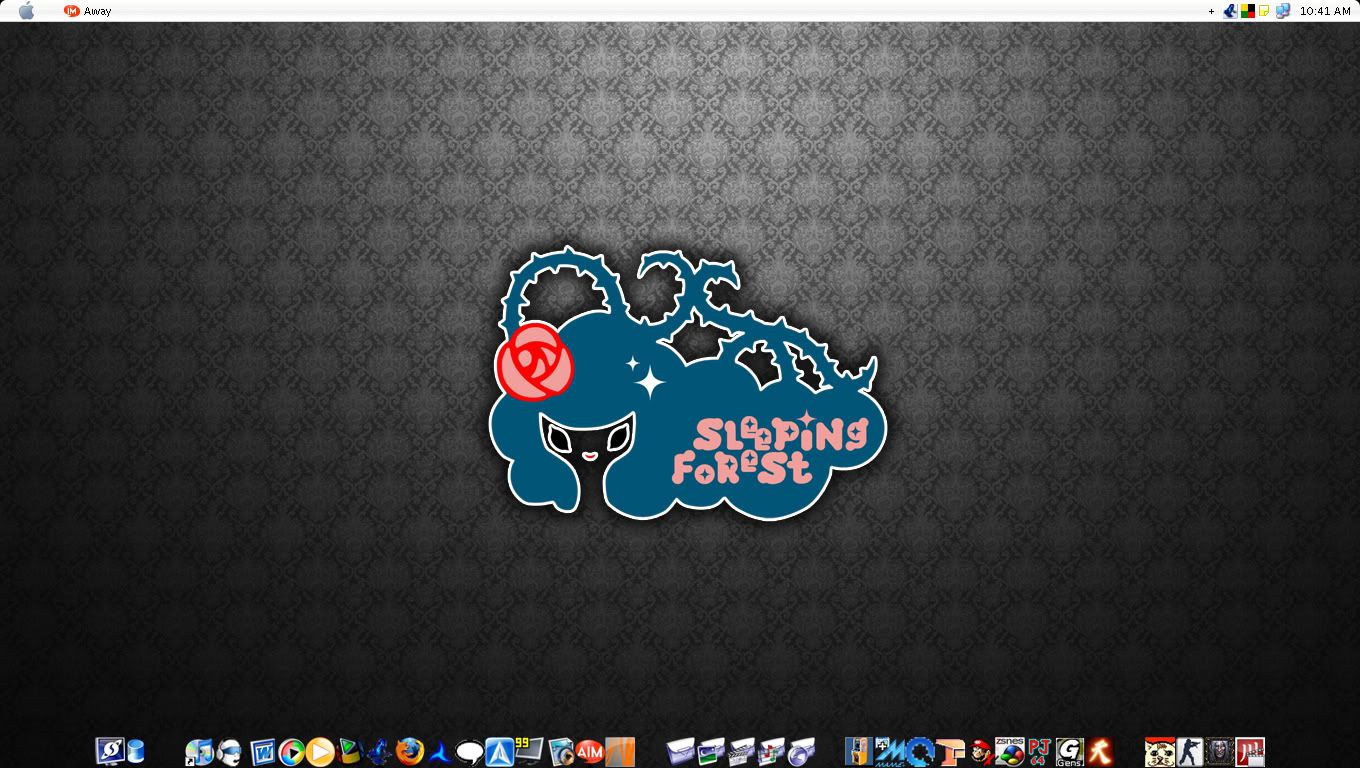Launch the orange play button player
The width and height of the screenshot is (1360, 768).
click(x=320, y=751)
